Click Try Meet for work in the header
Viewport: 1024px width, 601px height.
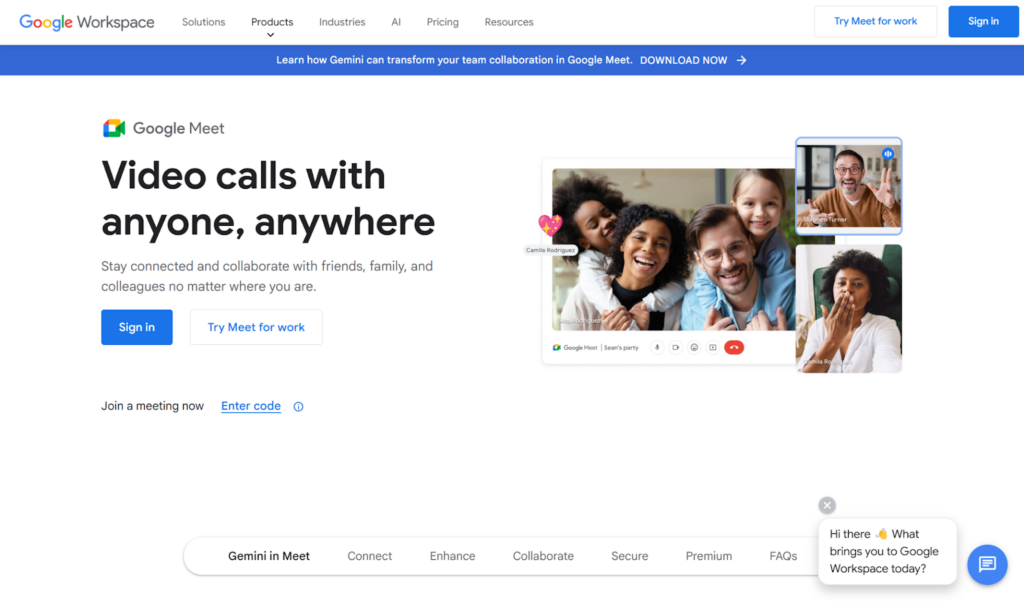click(876, 21)
